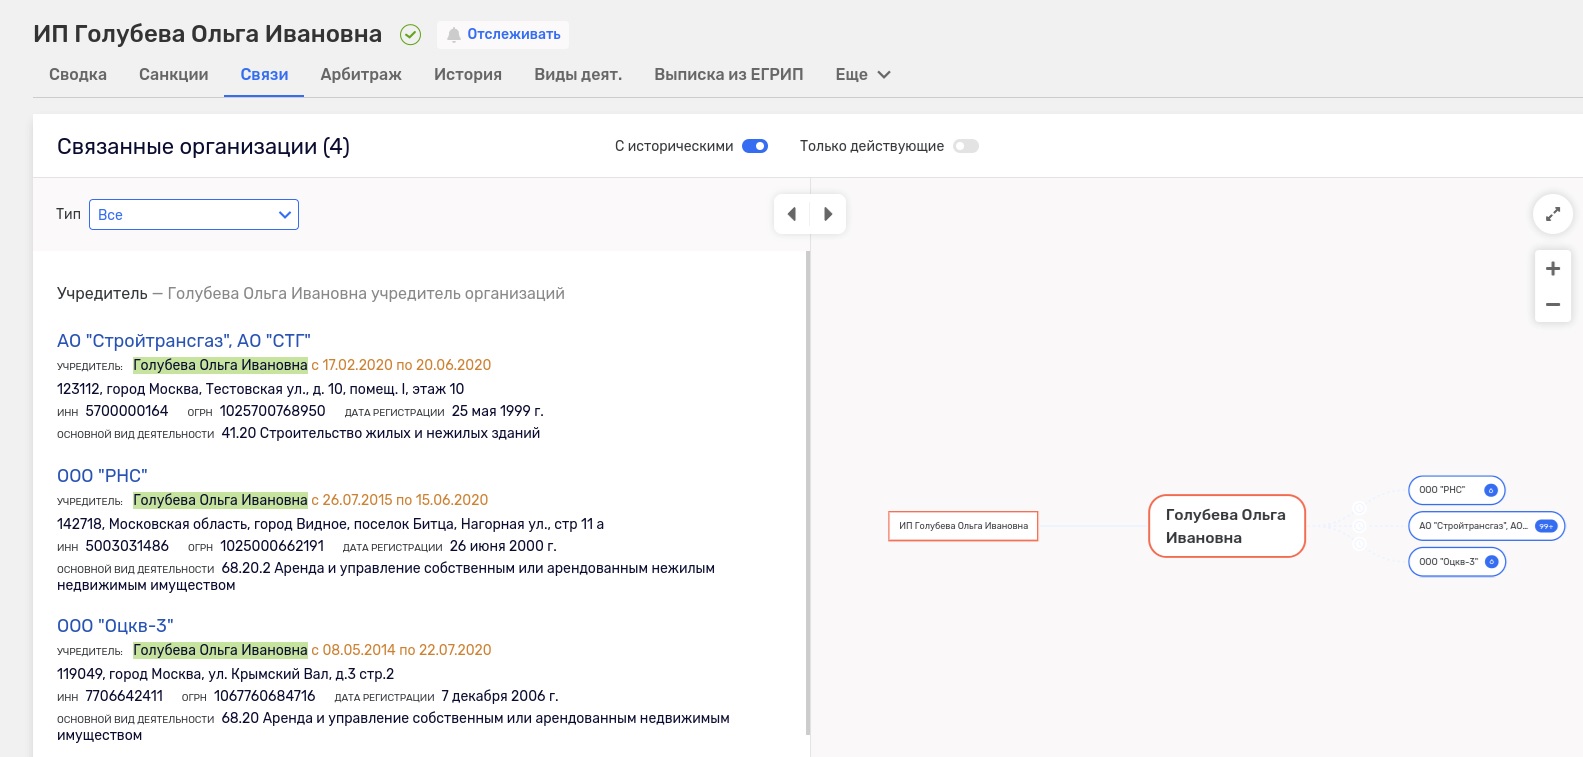Click the Связанные организации (4) heading
1583x757 pixels.
tap(203, 146)
